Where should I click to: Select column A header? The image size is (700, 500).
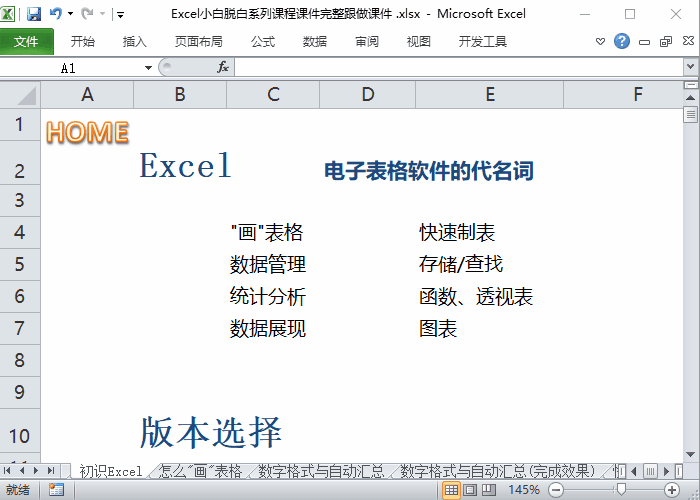point(87,95)
